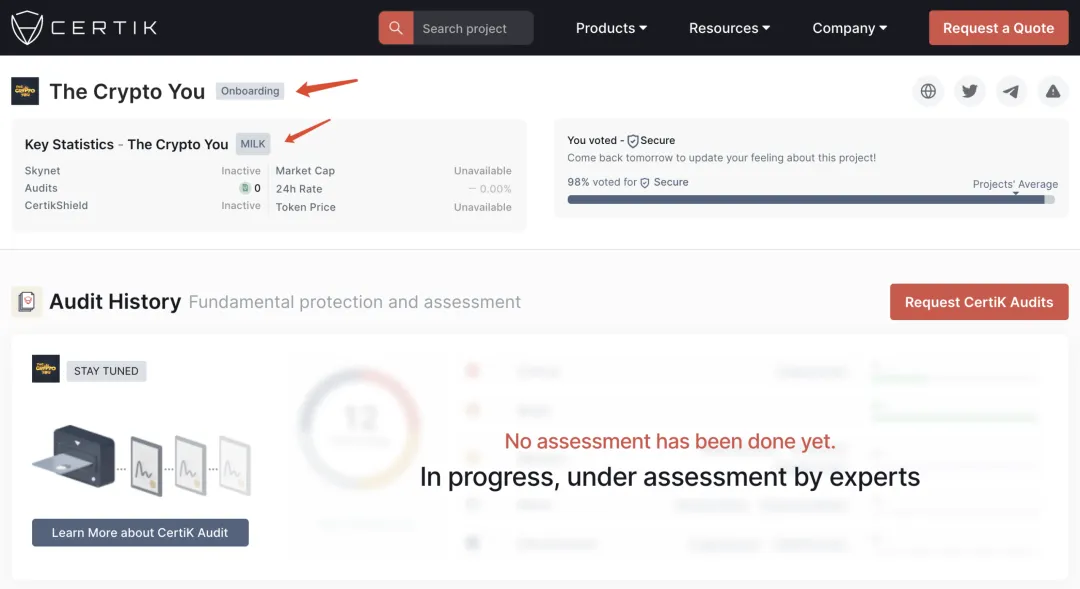Open the Telegram paper plane icon
The height and width of the screenshot is (589, 1080).
tap(1011, 91)
